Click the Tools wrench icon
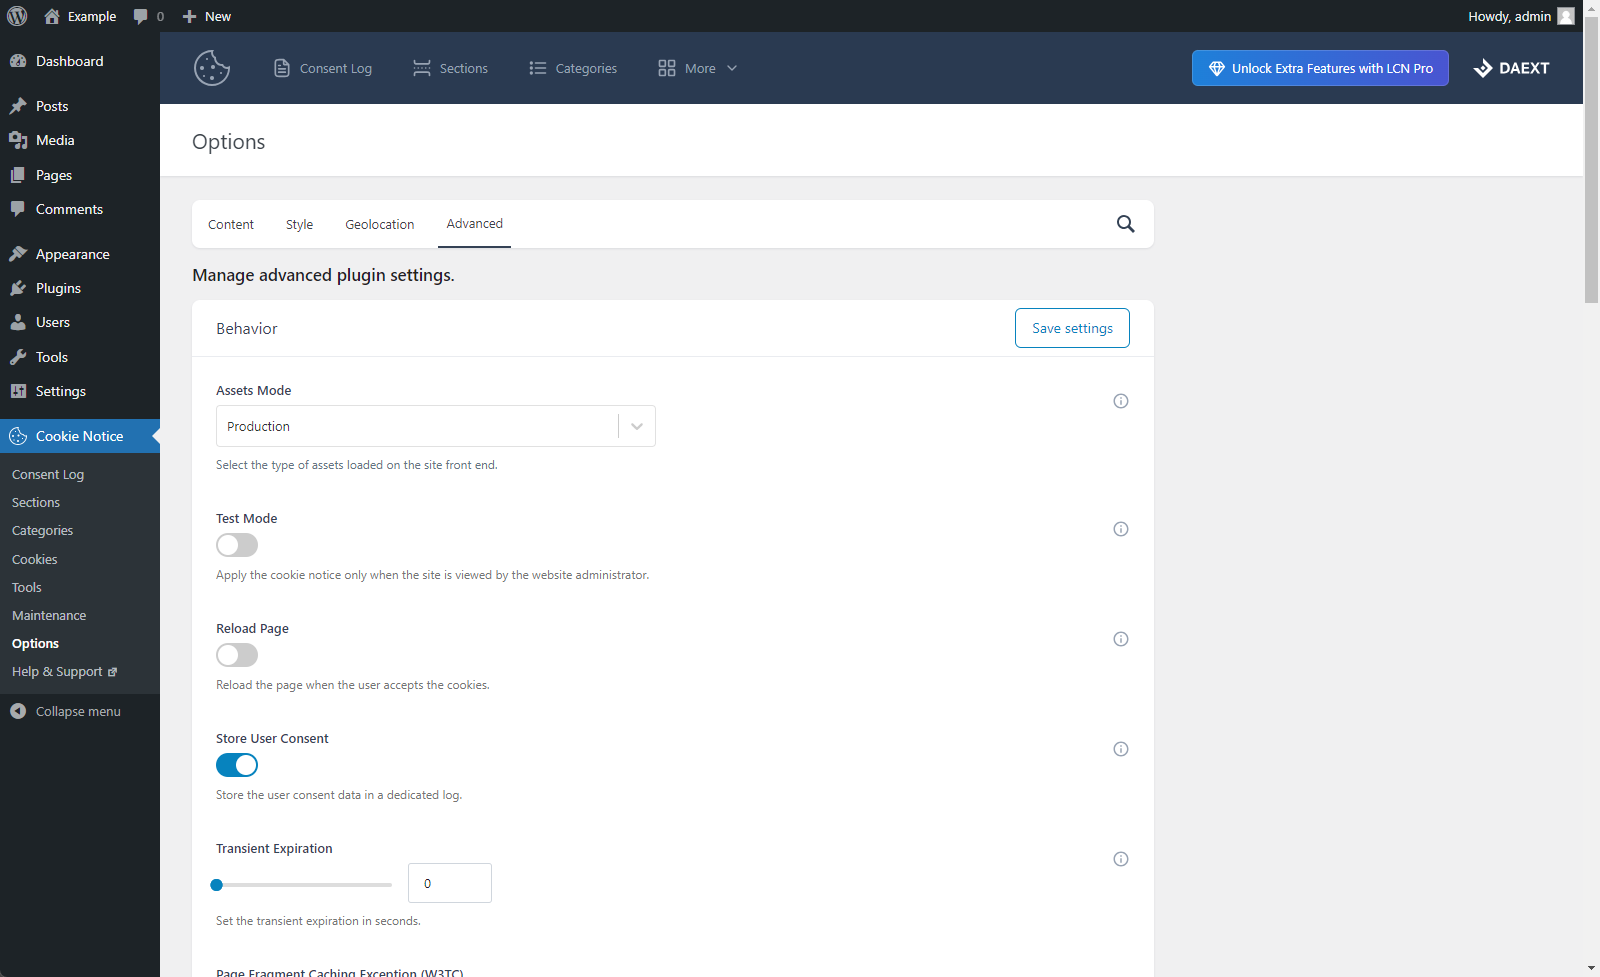This screenshot has width=1600, height=977. click(x=18, y=357)
